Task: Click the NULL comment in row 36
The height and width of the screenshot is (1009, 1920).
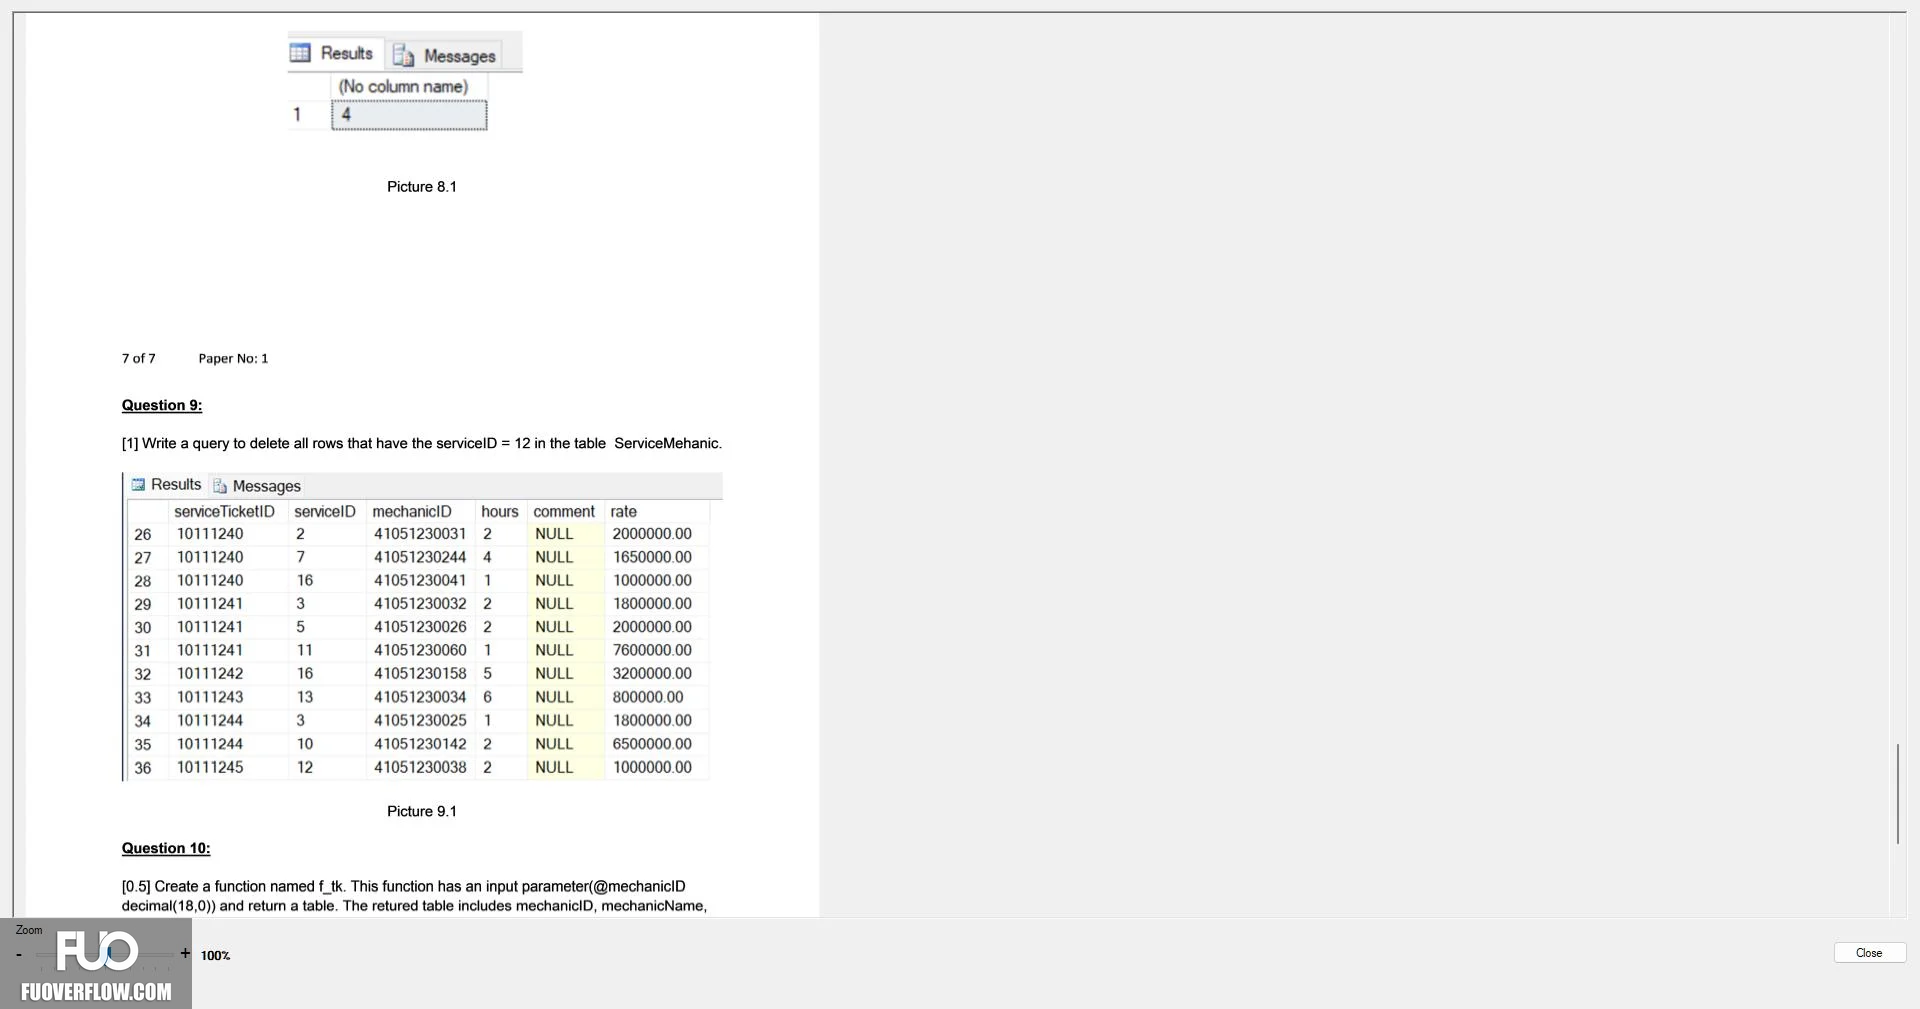Action: (554, 768)
